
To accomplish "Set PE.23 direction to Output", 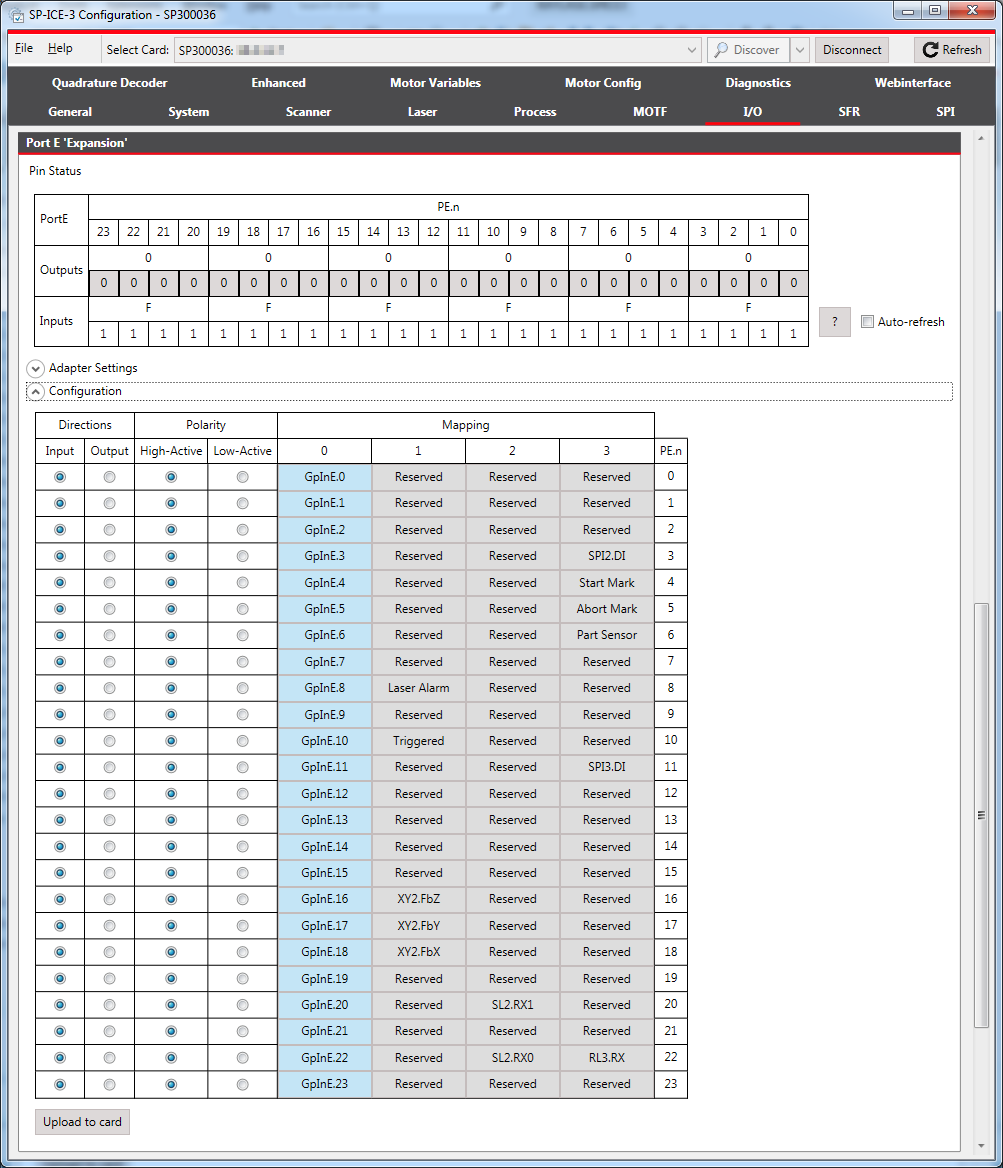I will [110, 1085].
